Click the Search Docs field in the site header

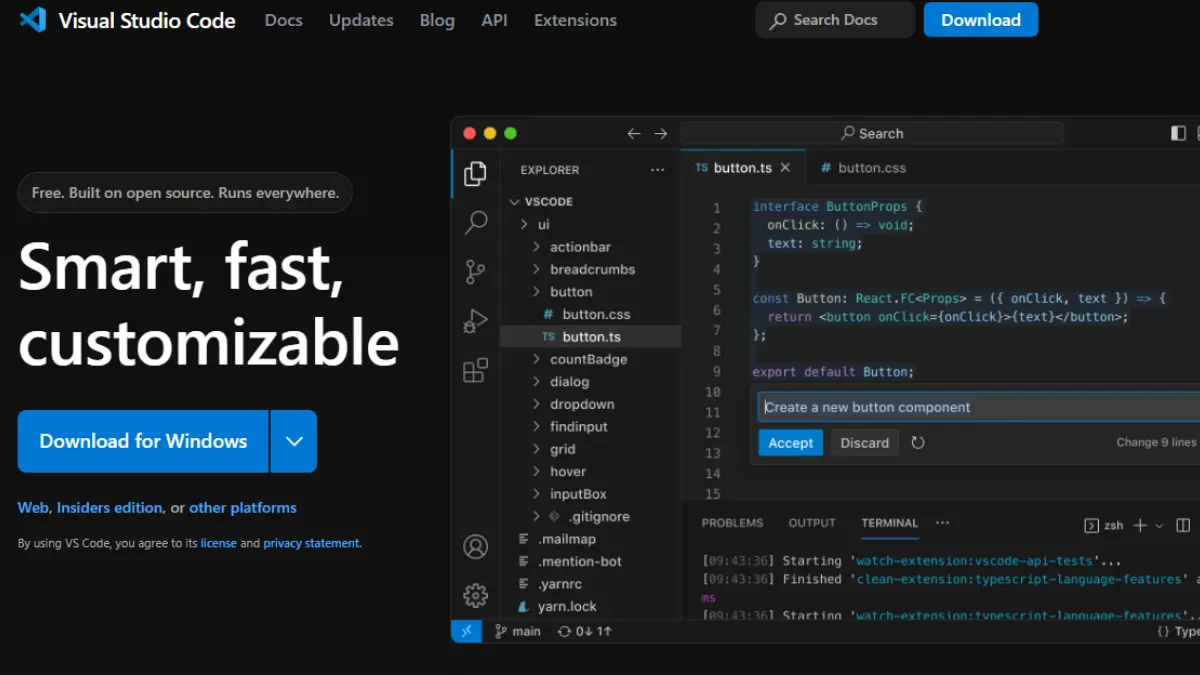(836, 20)
